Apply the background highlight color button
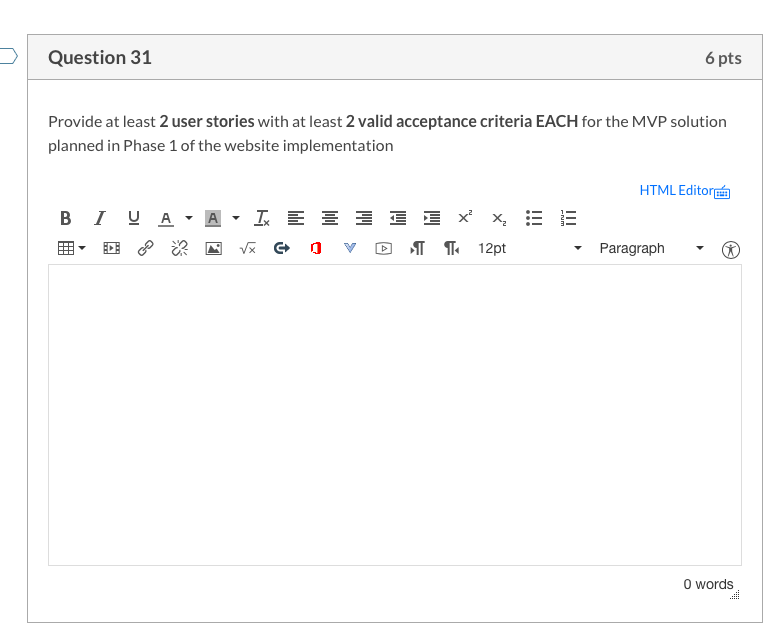The image size is (776, 631). point(213,218)
